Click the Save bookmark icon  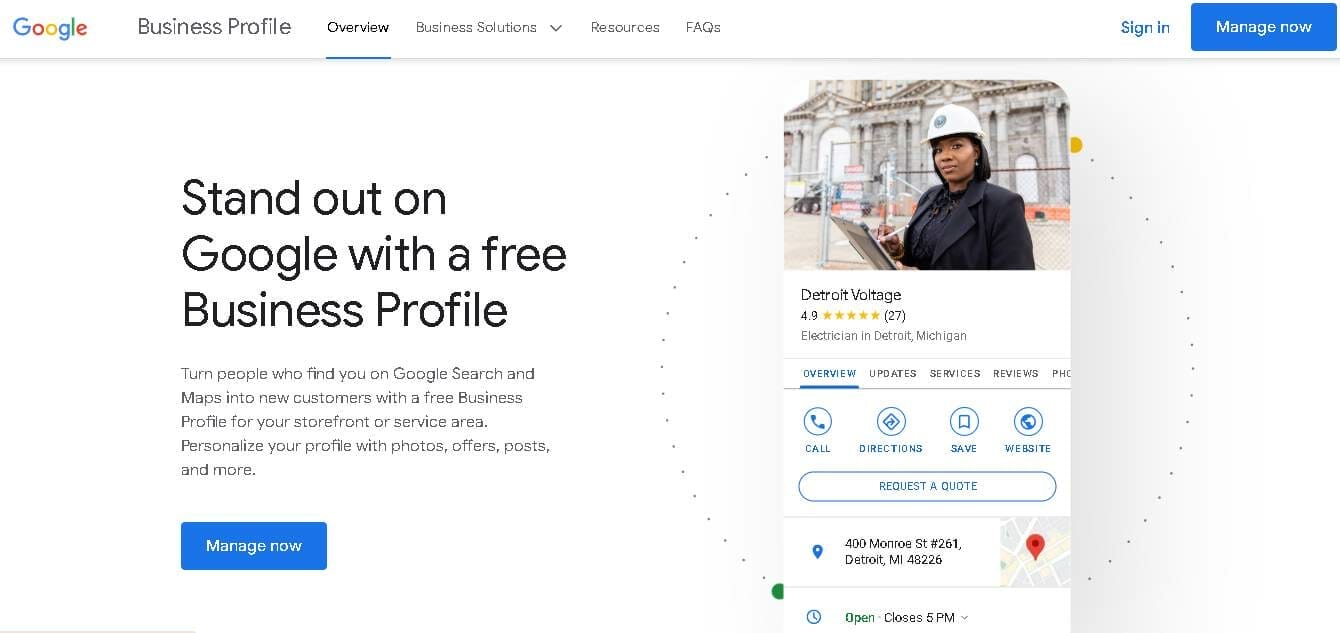(x=963, y=421)
